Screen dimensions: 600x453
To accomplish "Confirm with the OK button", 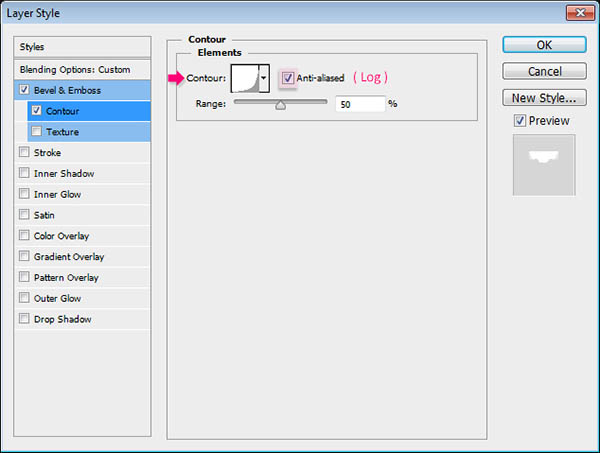I will coord(544,45).
